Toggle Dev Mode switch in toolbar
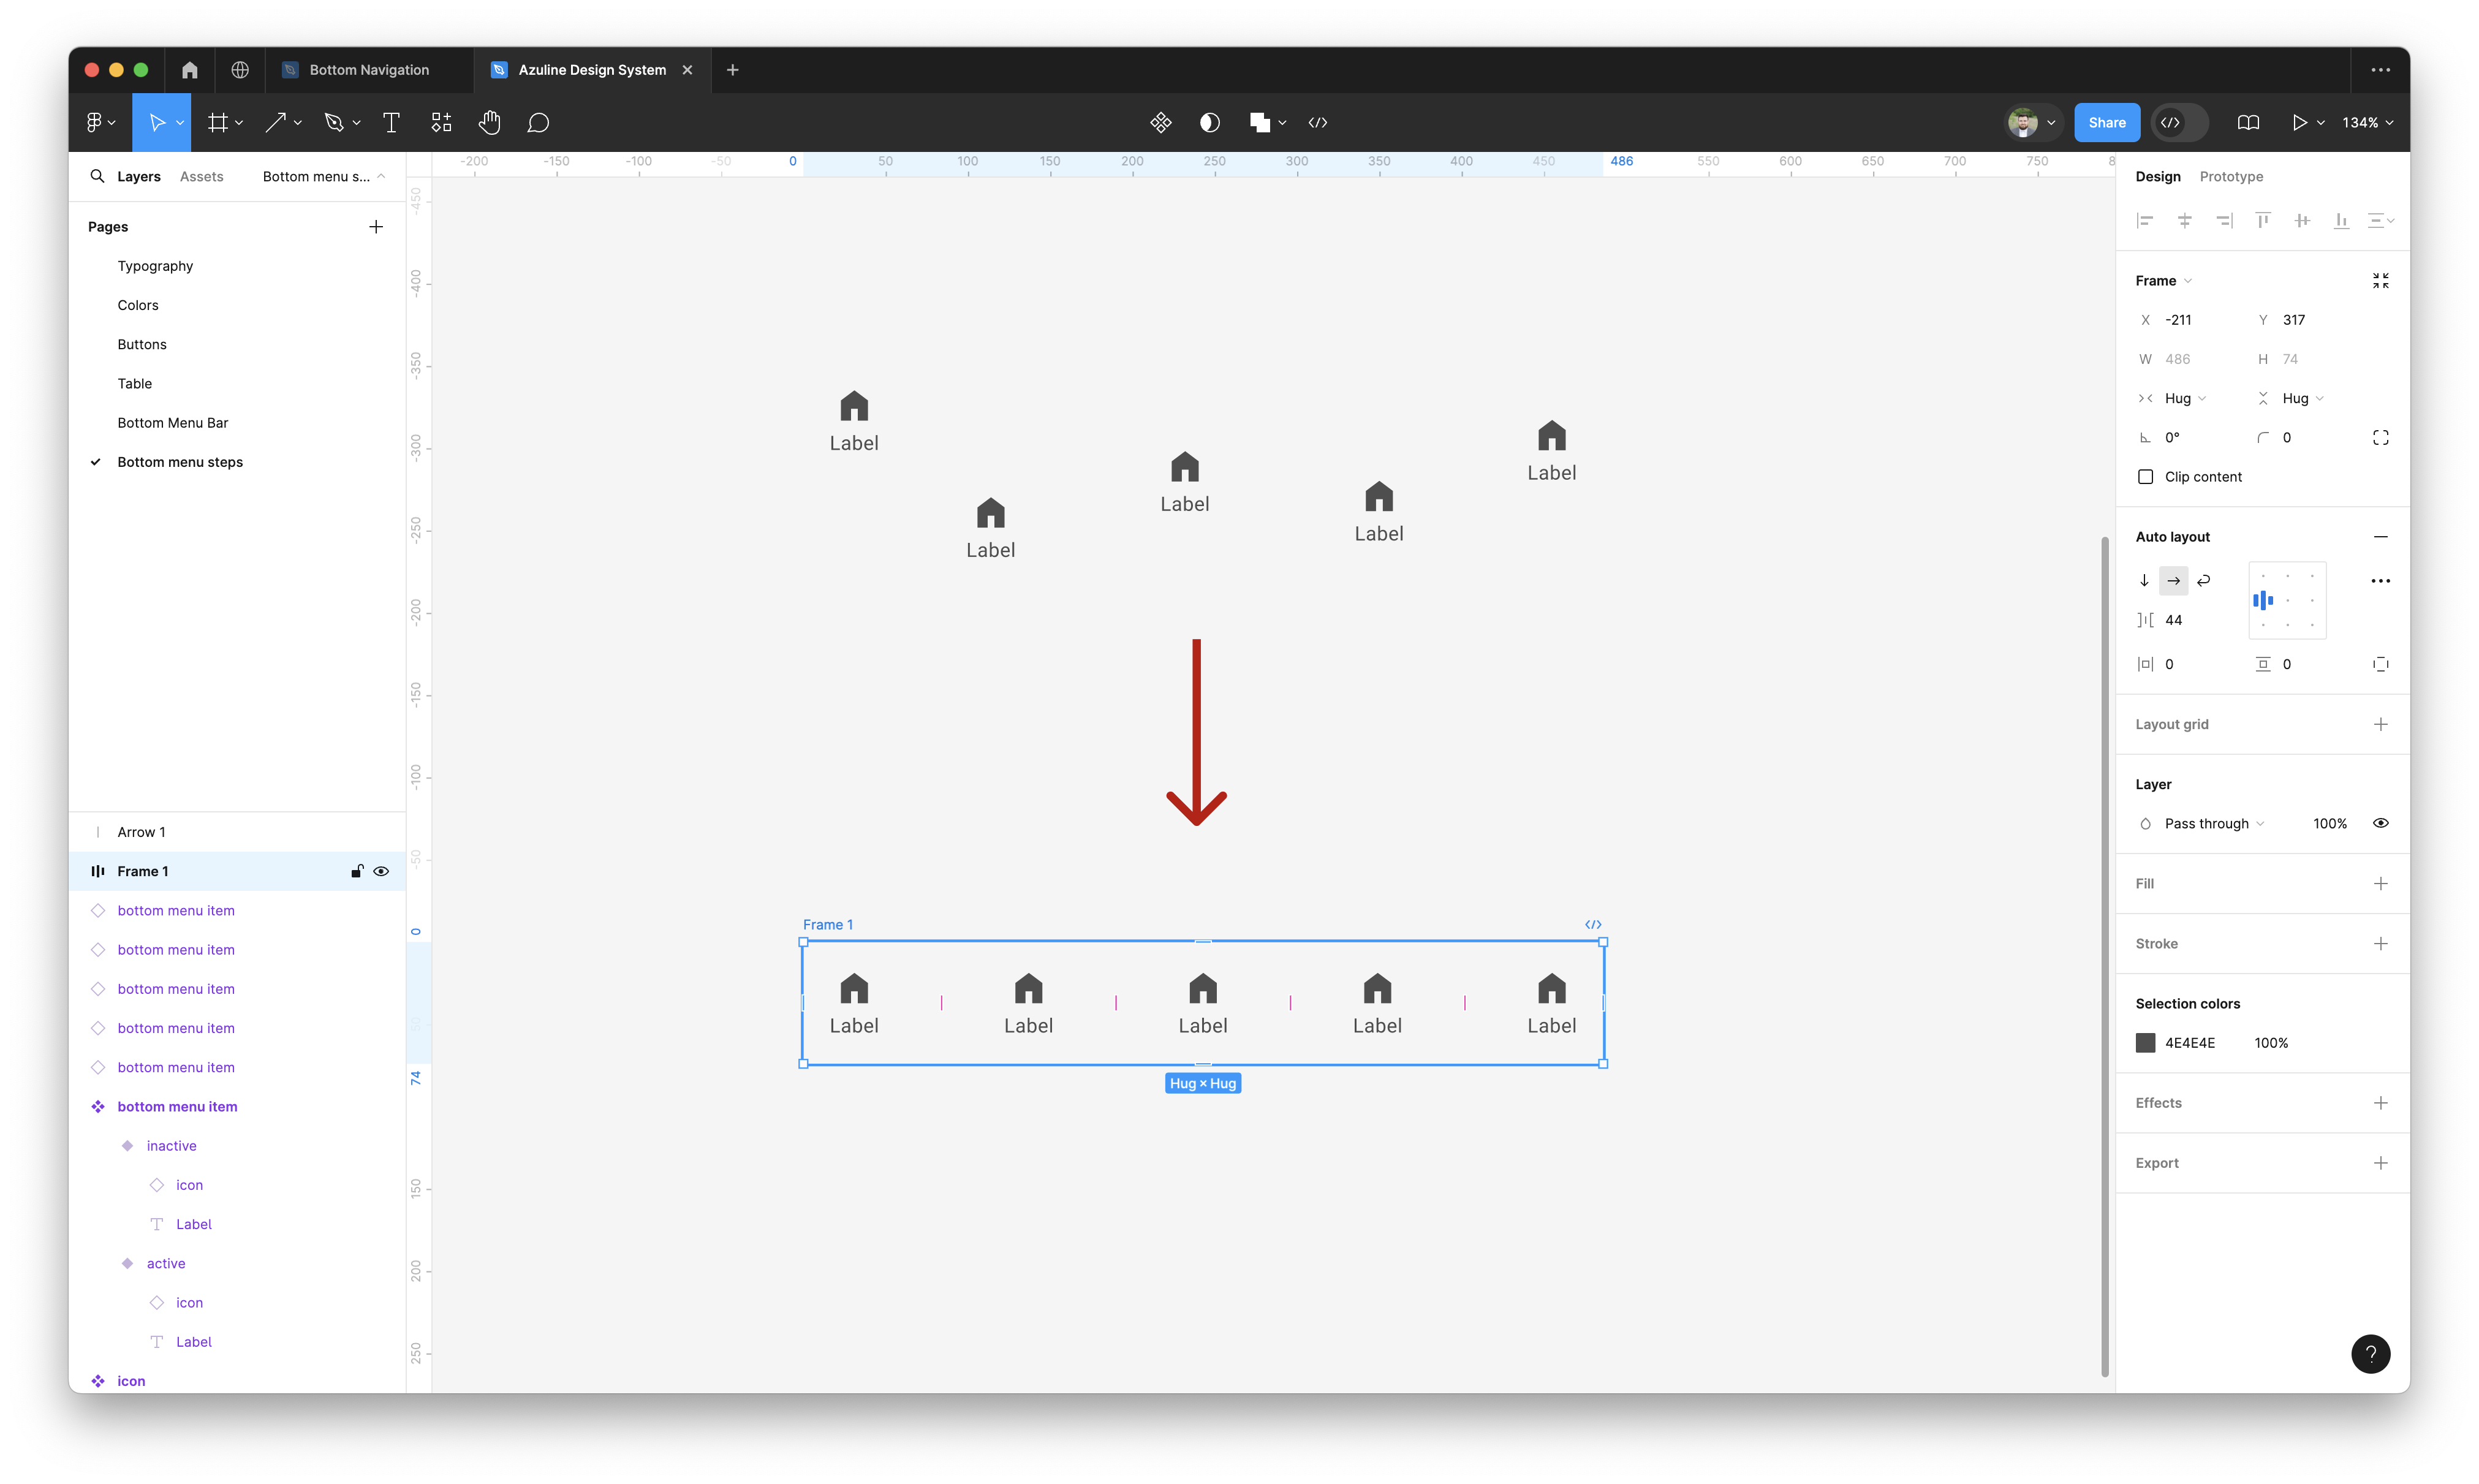This screenshot has width=2479, height=1484. 2179,122
